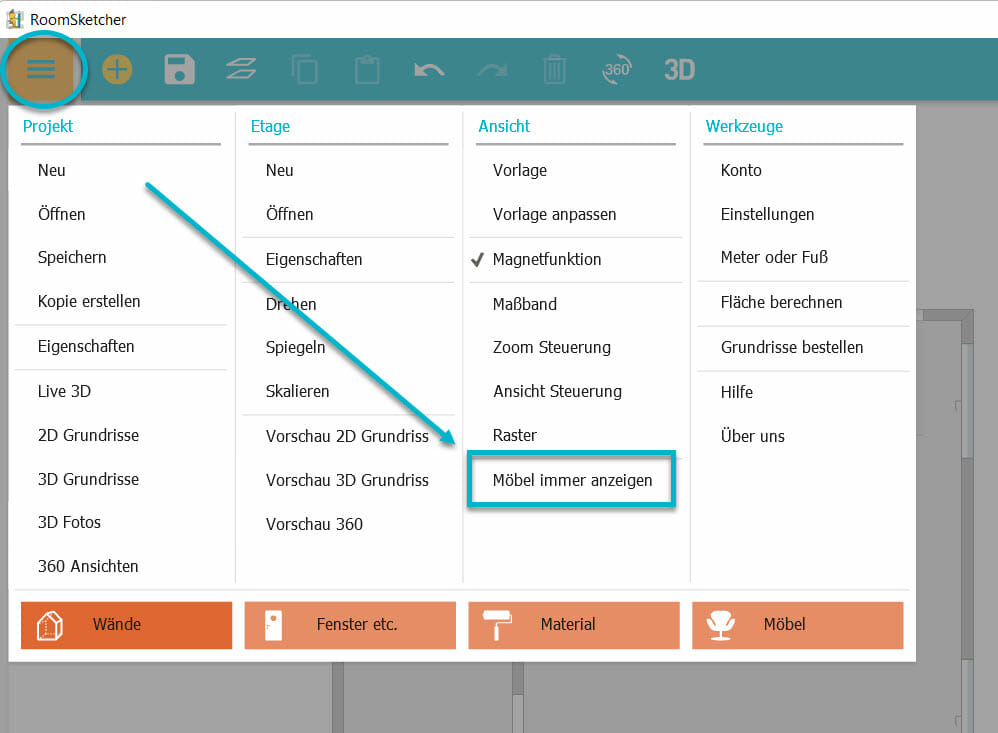
Task: Click the undo arrow icon
Action: pos(429,69)
